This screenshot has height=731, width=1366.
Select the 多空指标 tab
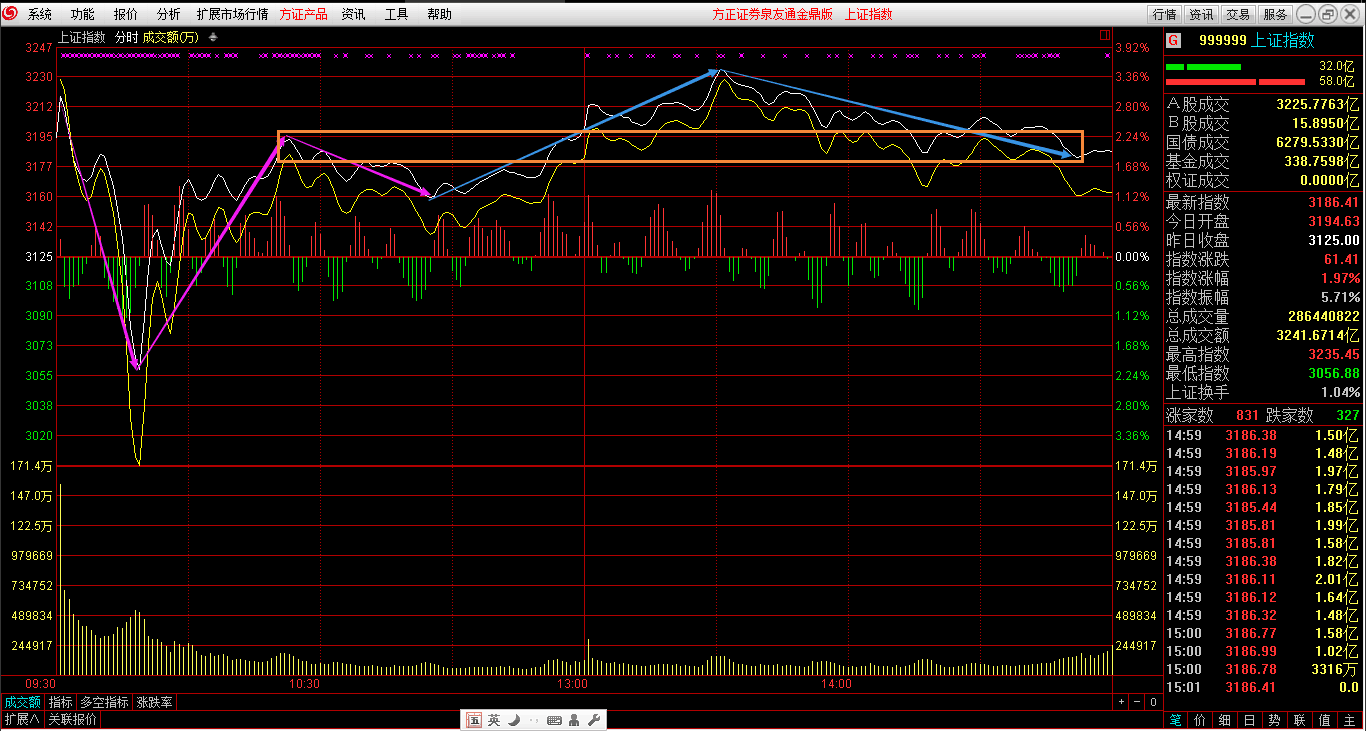(105, 702)
